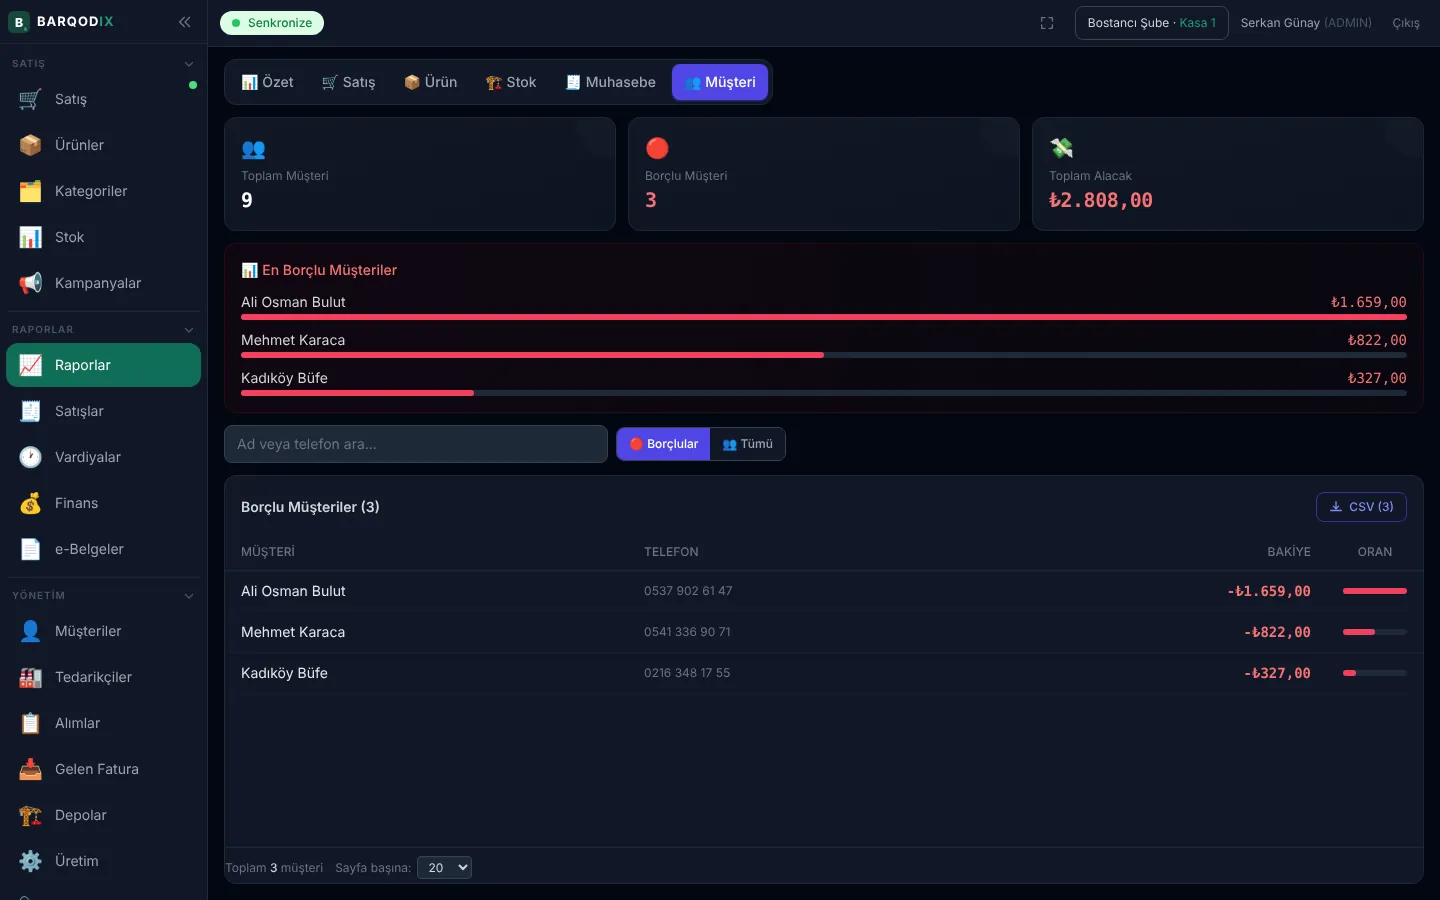The image size is (1440, 900).
Task: Collapse the RAPORLAR sidebar section
Action: 189,330
